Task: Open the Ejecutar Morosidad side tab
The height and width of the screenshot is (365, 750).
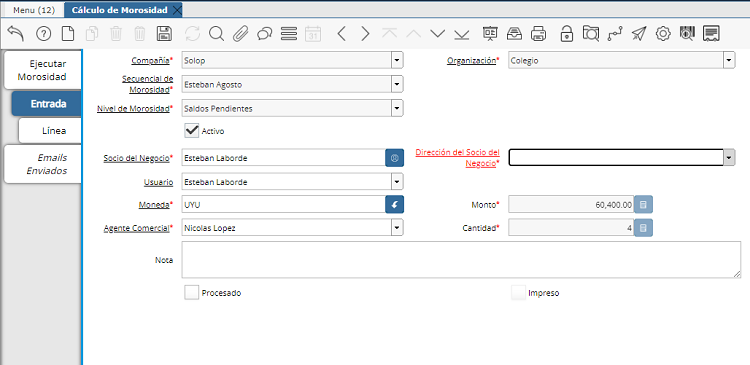Action: point(42,70)
